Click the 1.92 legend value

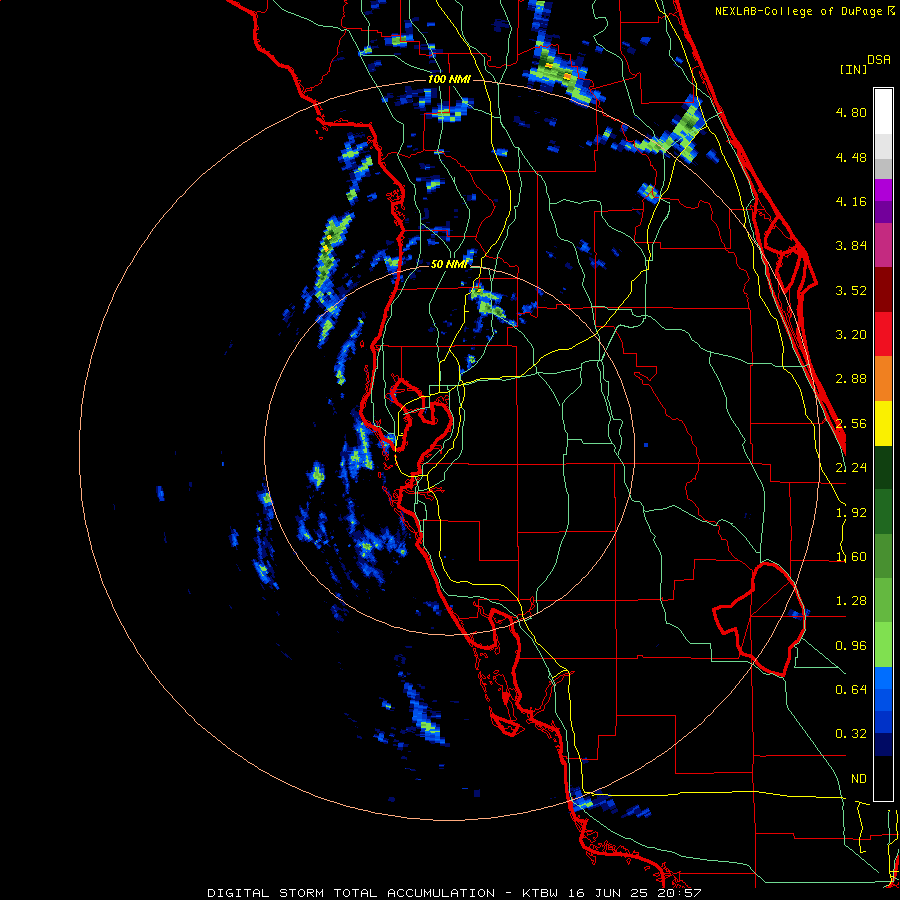coord(851,513)
